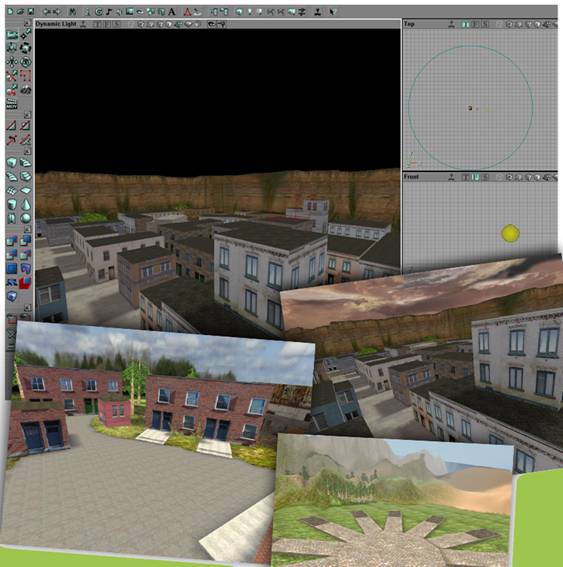Screen dimensions: 563x567
Task: Redo with the right arrow icon
Action: pyautogui.click(x=57, y=12)
